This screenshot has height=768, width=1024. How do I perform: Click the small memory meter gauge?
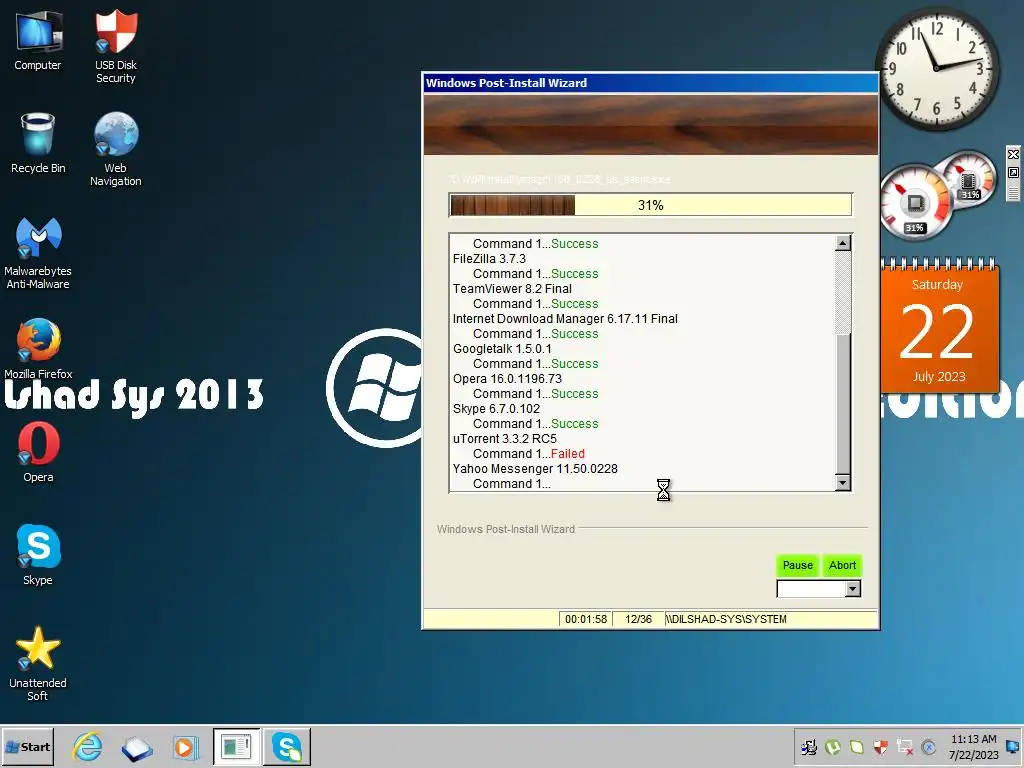(x=969, y=178)
